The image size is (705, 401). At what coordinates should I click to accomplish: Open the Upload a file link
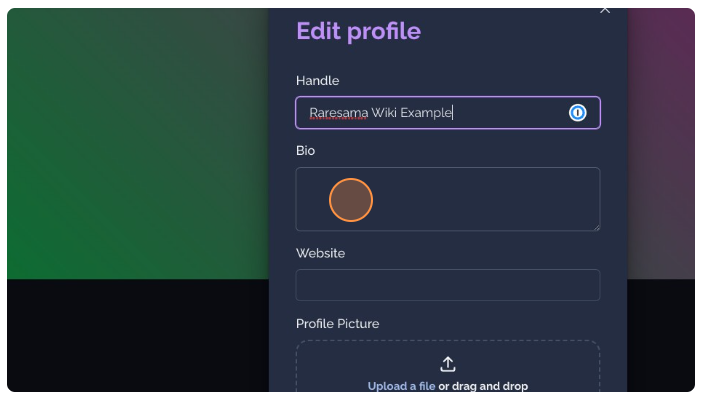(x=401, y=386)
